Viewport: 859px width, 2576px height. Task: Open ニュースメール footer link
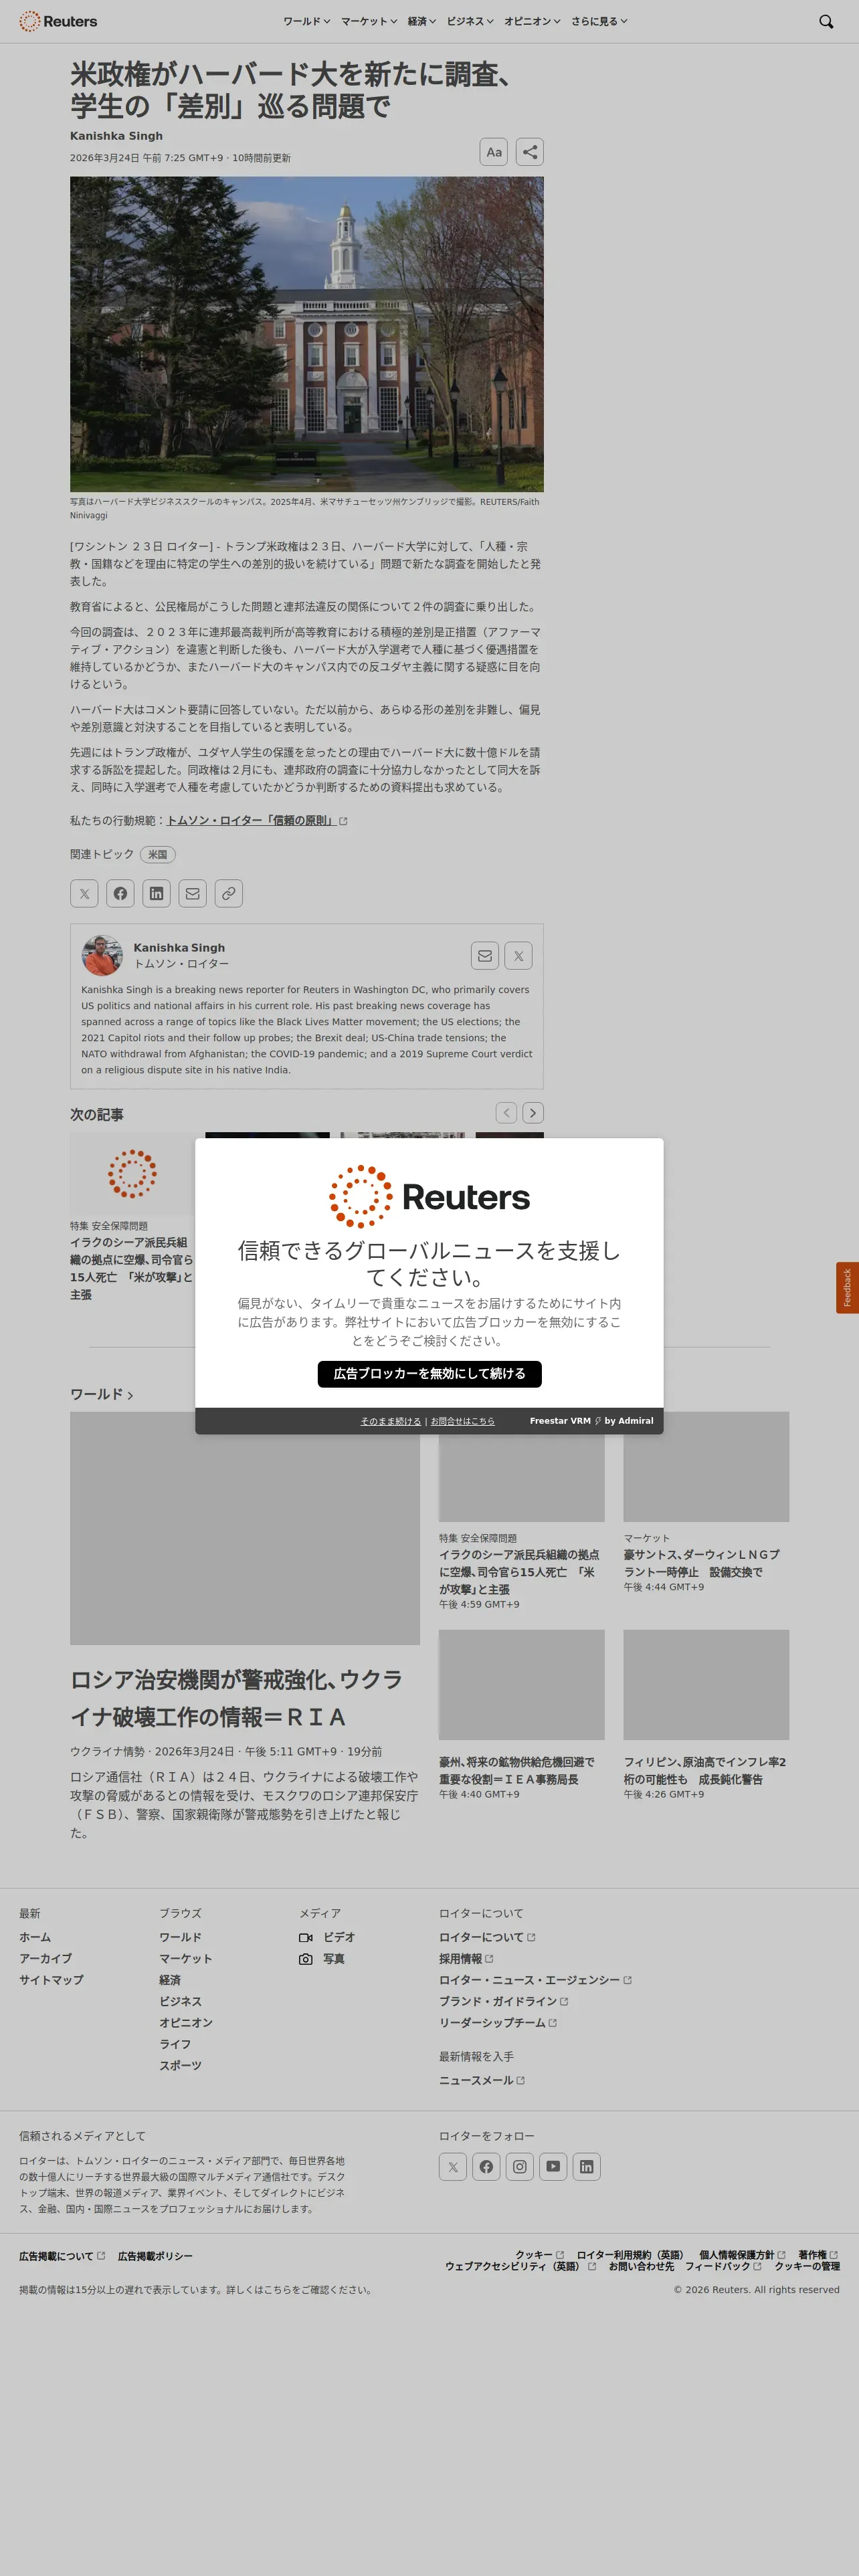click(482, 2080)
